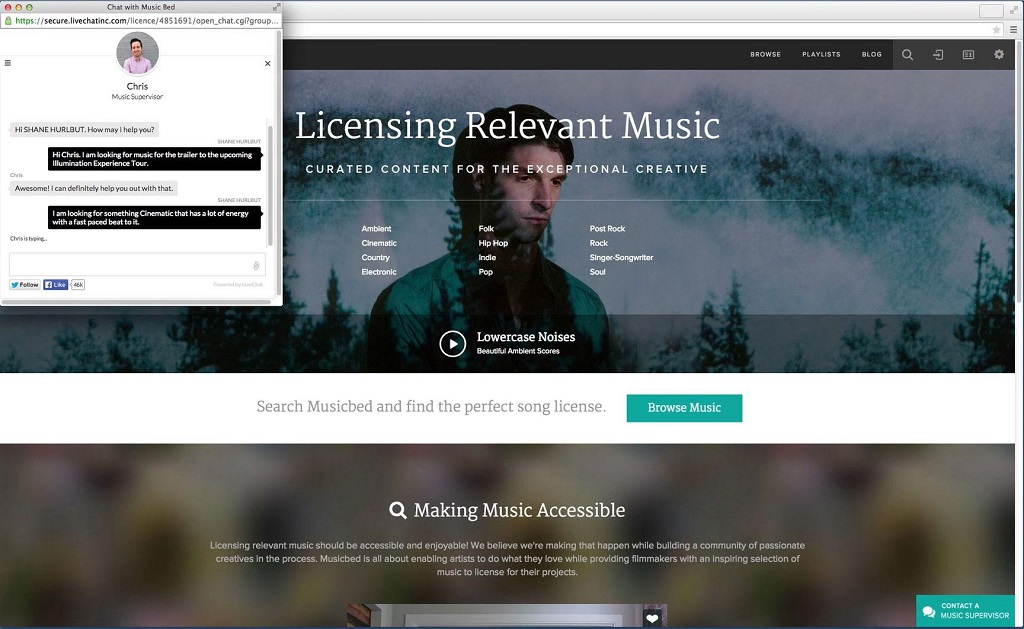Screen dimensions: 1024x629
Task: Click the browser bookmark star icon
Action: [x=997, y=29]
